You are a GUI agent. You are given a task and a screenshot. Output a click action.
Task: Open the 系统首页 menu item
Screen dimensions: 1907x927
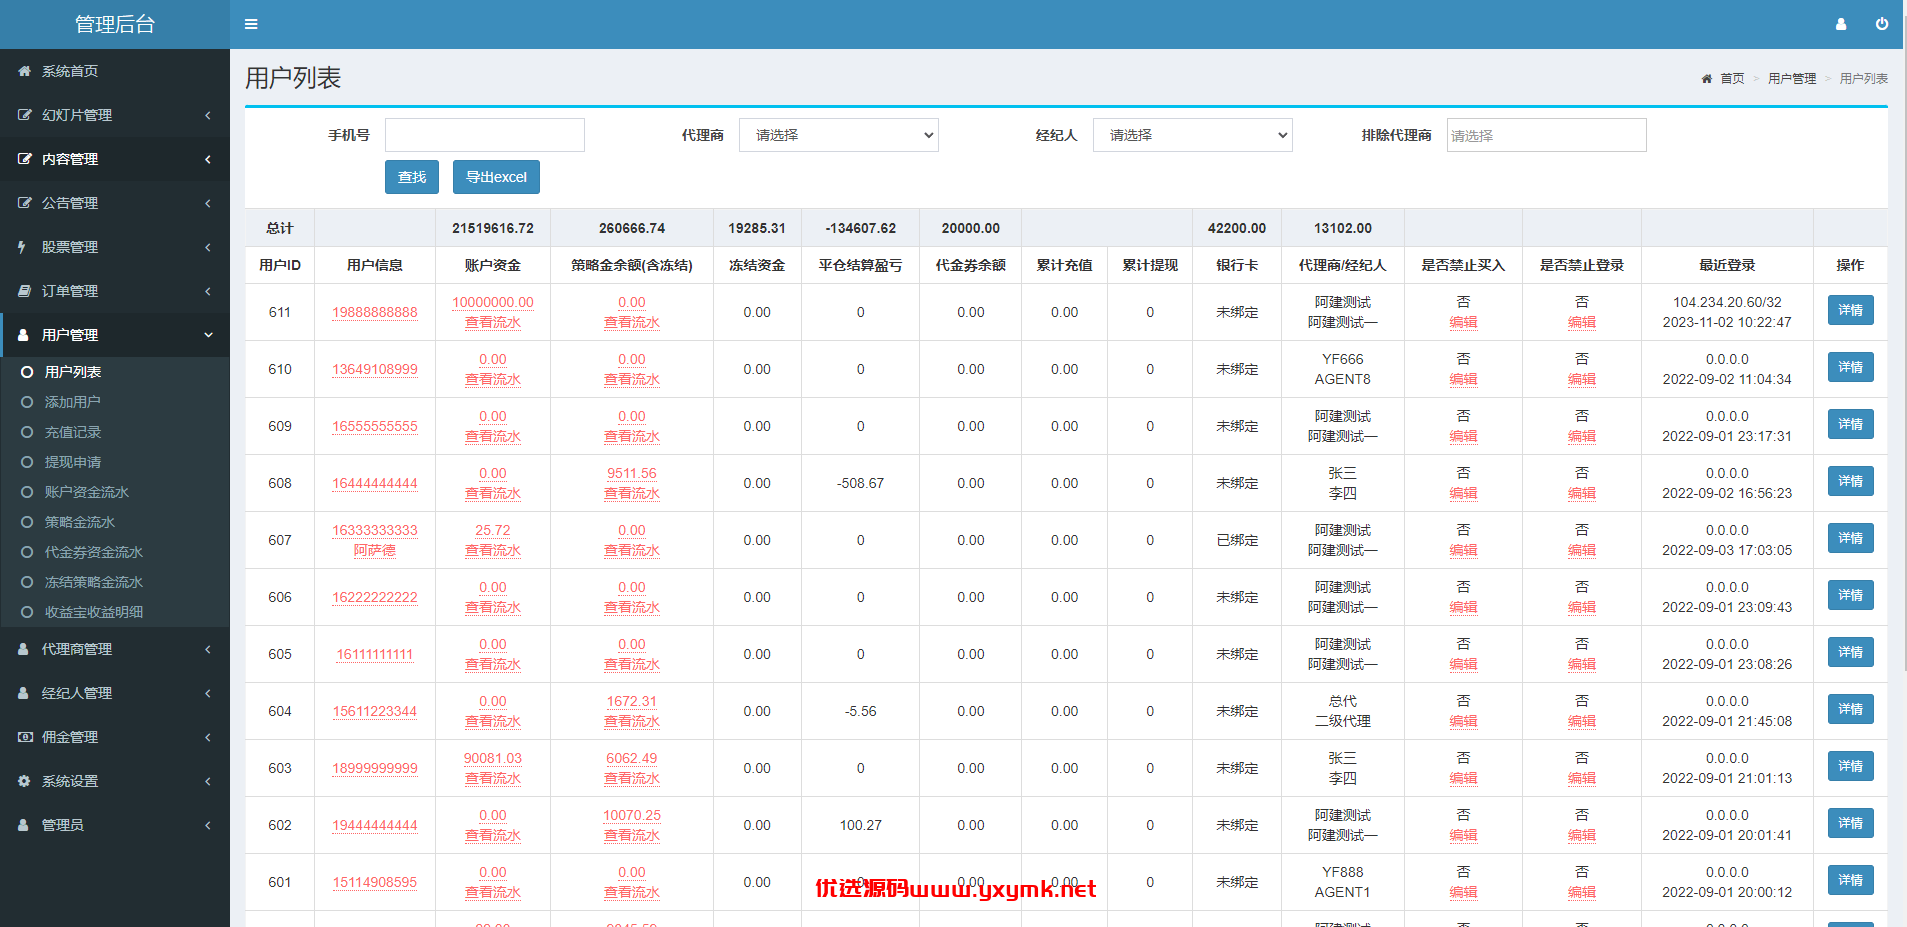click(115, 71)
